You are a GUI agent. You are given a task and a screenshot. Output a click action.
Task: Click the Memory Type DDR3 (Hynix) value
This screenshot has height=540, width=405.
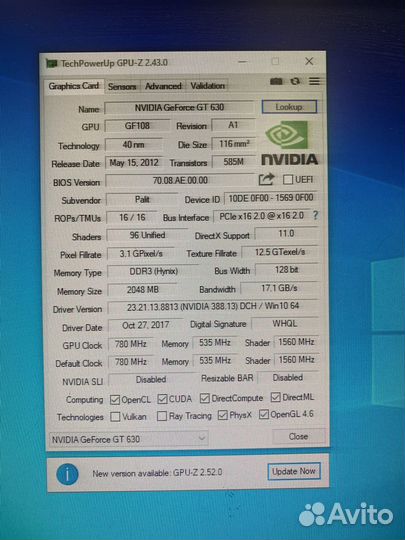(x=153, y=272)
